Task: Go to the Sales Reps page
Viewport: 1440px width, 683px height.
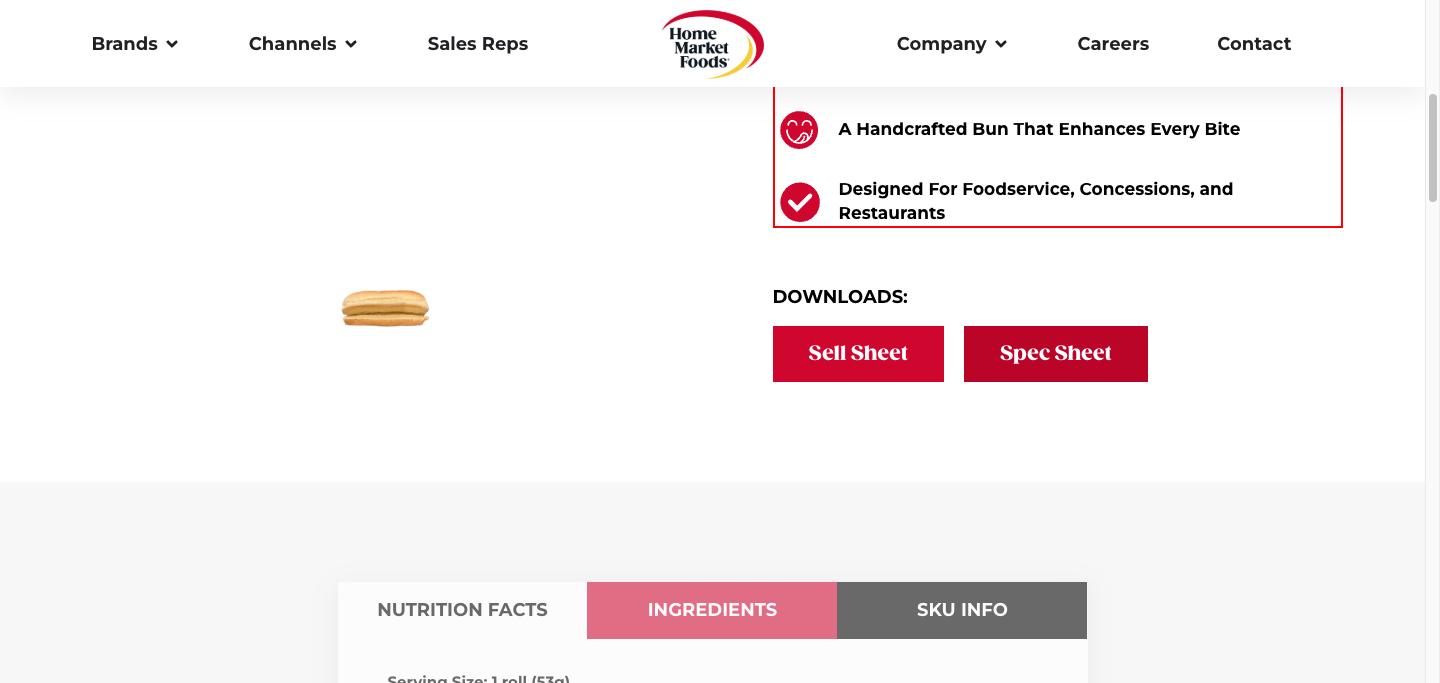Action: pyautogui.click(x=477, y=44)
